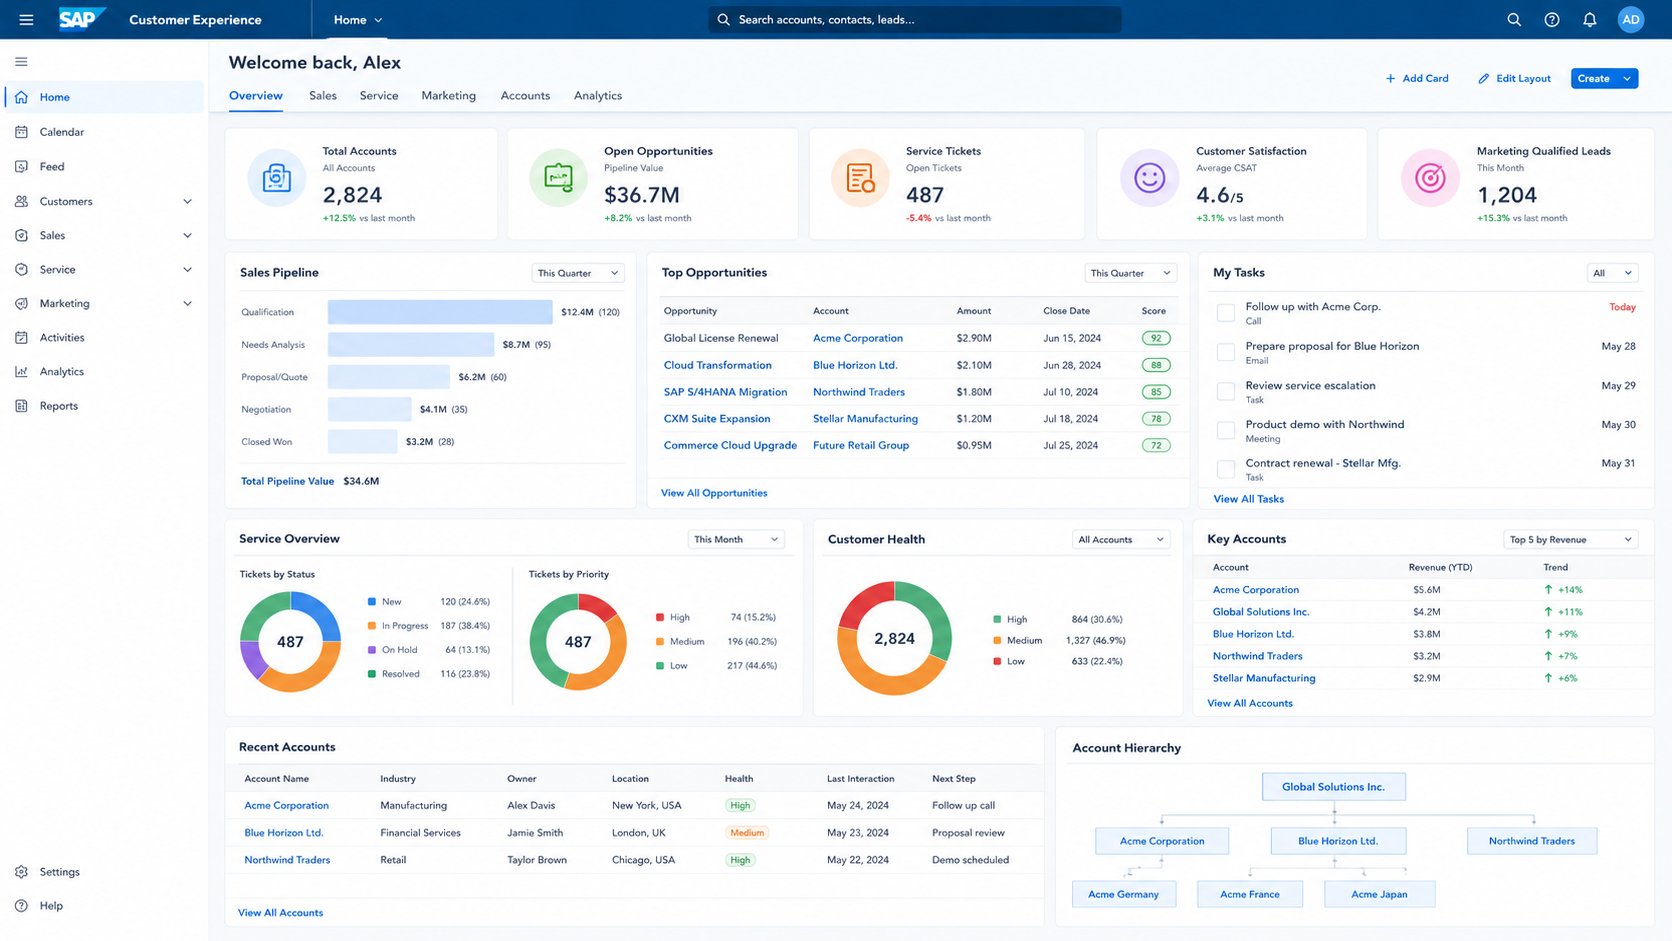Image resolution: width=1672 pixels, height=941 pixels.
Task: Click the help question mark icon in header
Action: click(1551, 20)
